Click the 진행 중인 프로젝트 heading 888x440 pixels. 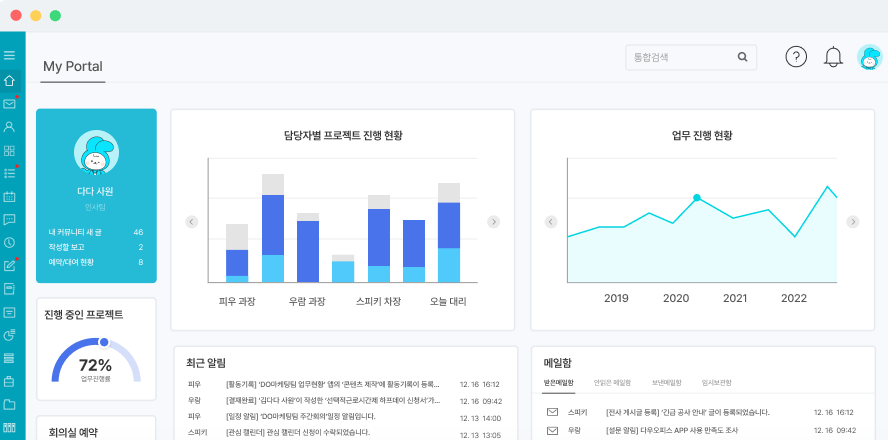[84, 315]
